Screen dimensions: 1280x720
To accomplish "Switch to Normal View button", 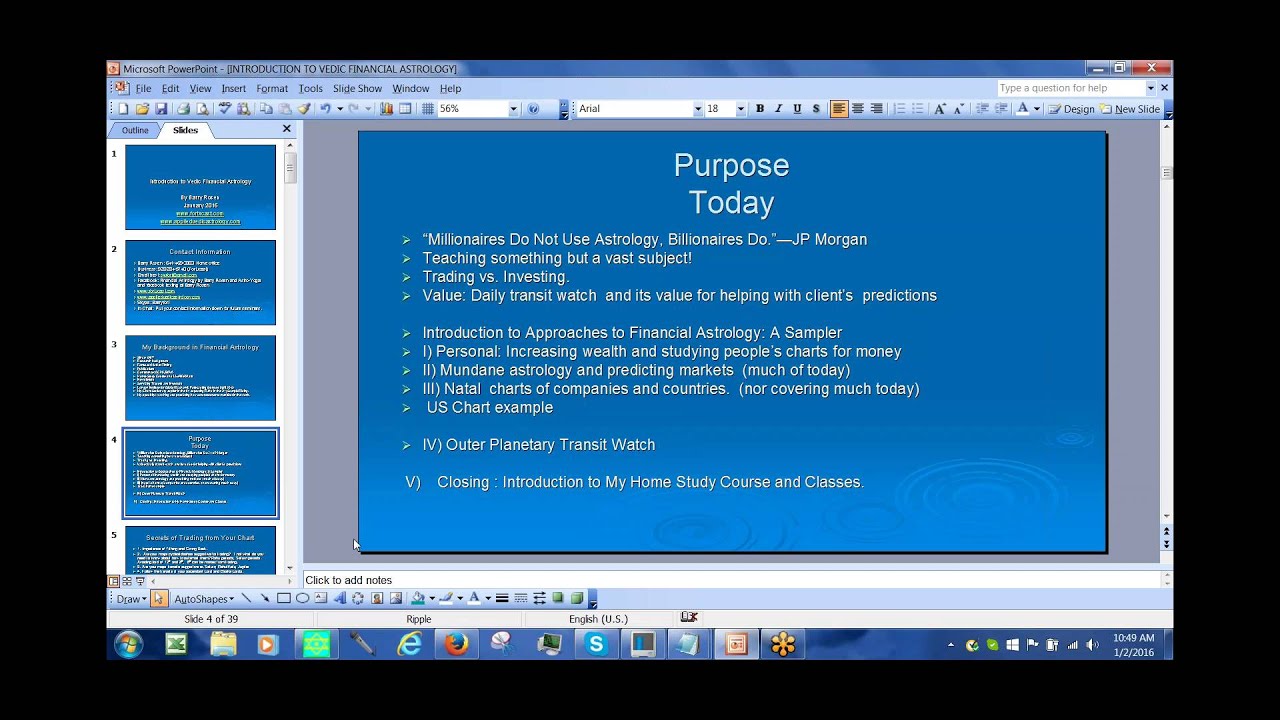I will [113, 581].
